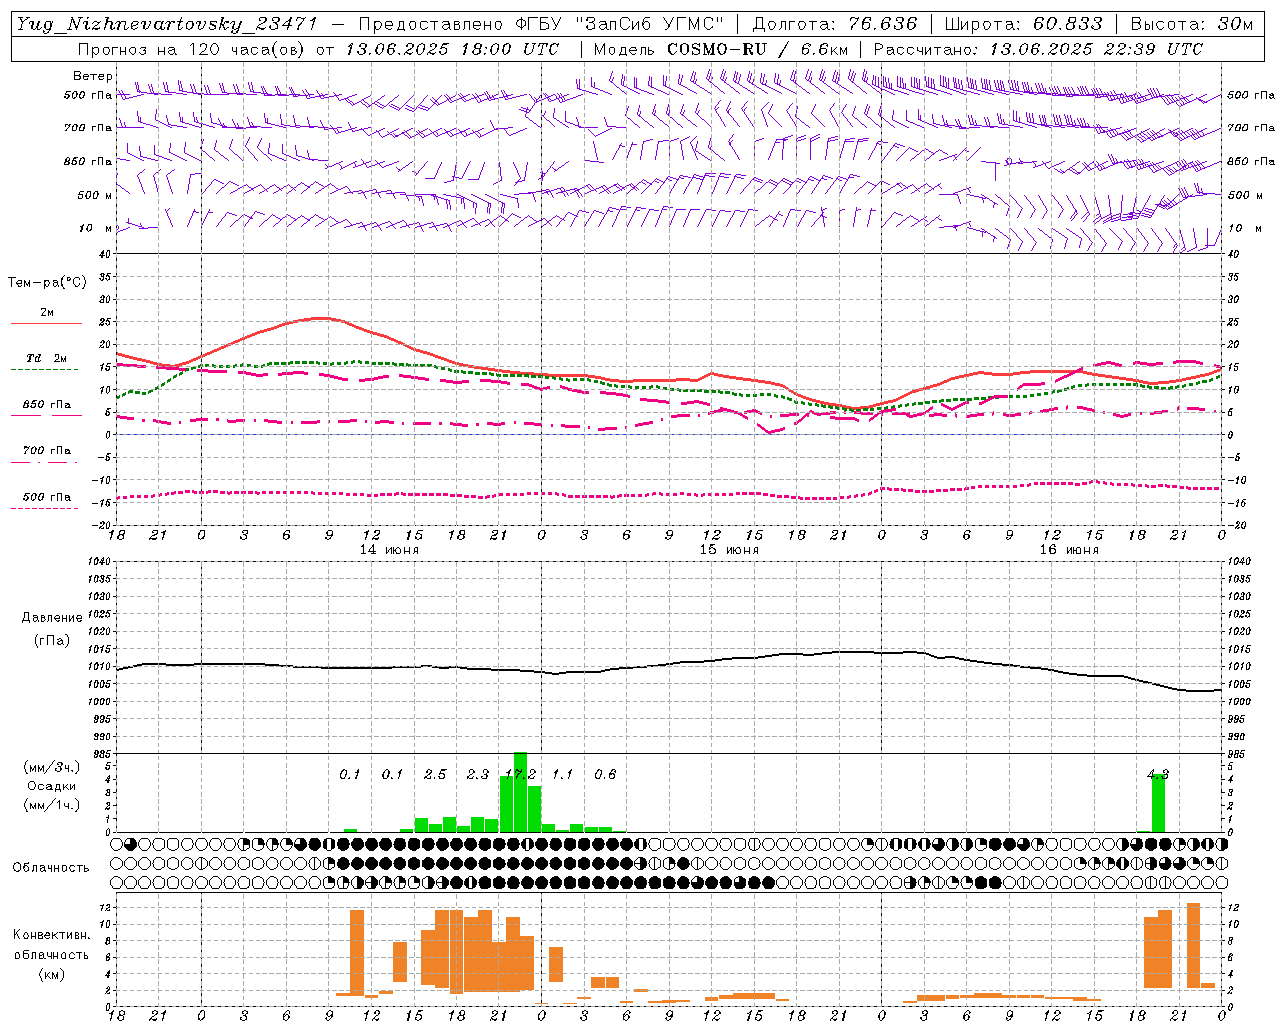Click the Ветер panel label
Viewport: 1280px width, 1024px height.
92,76
